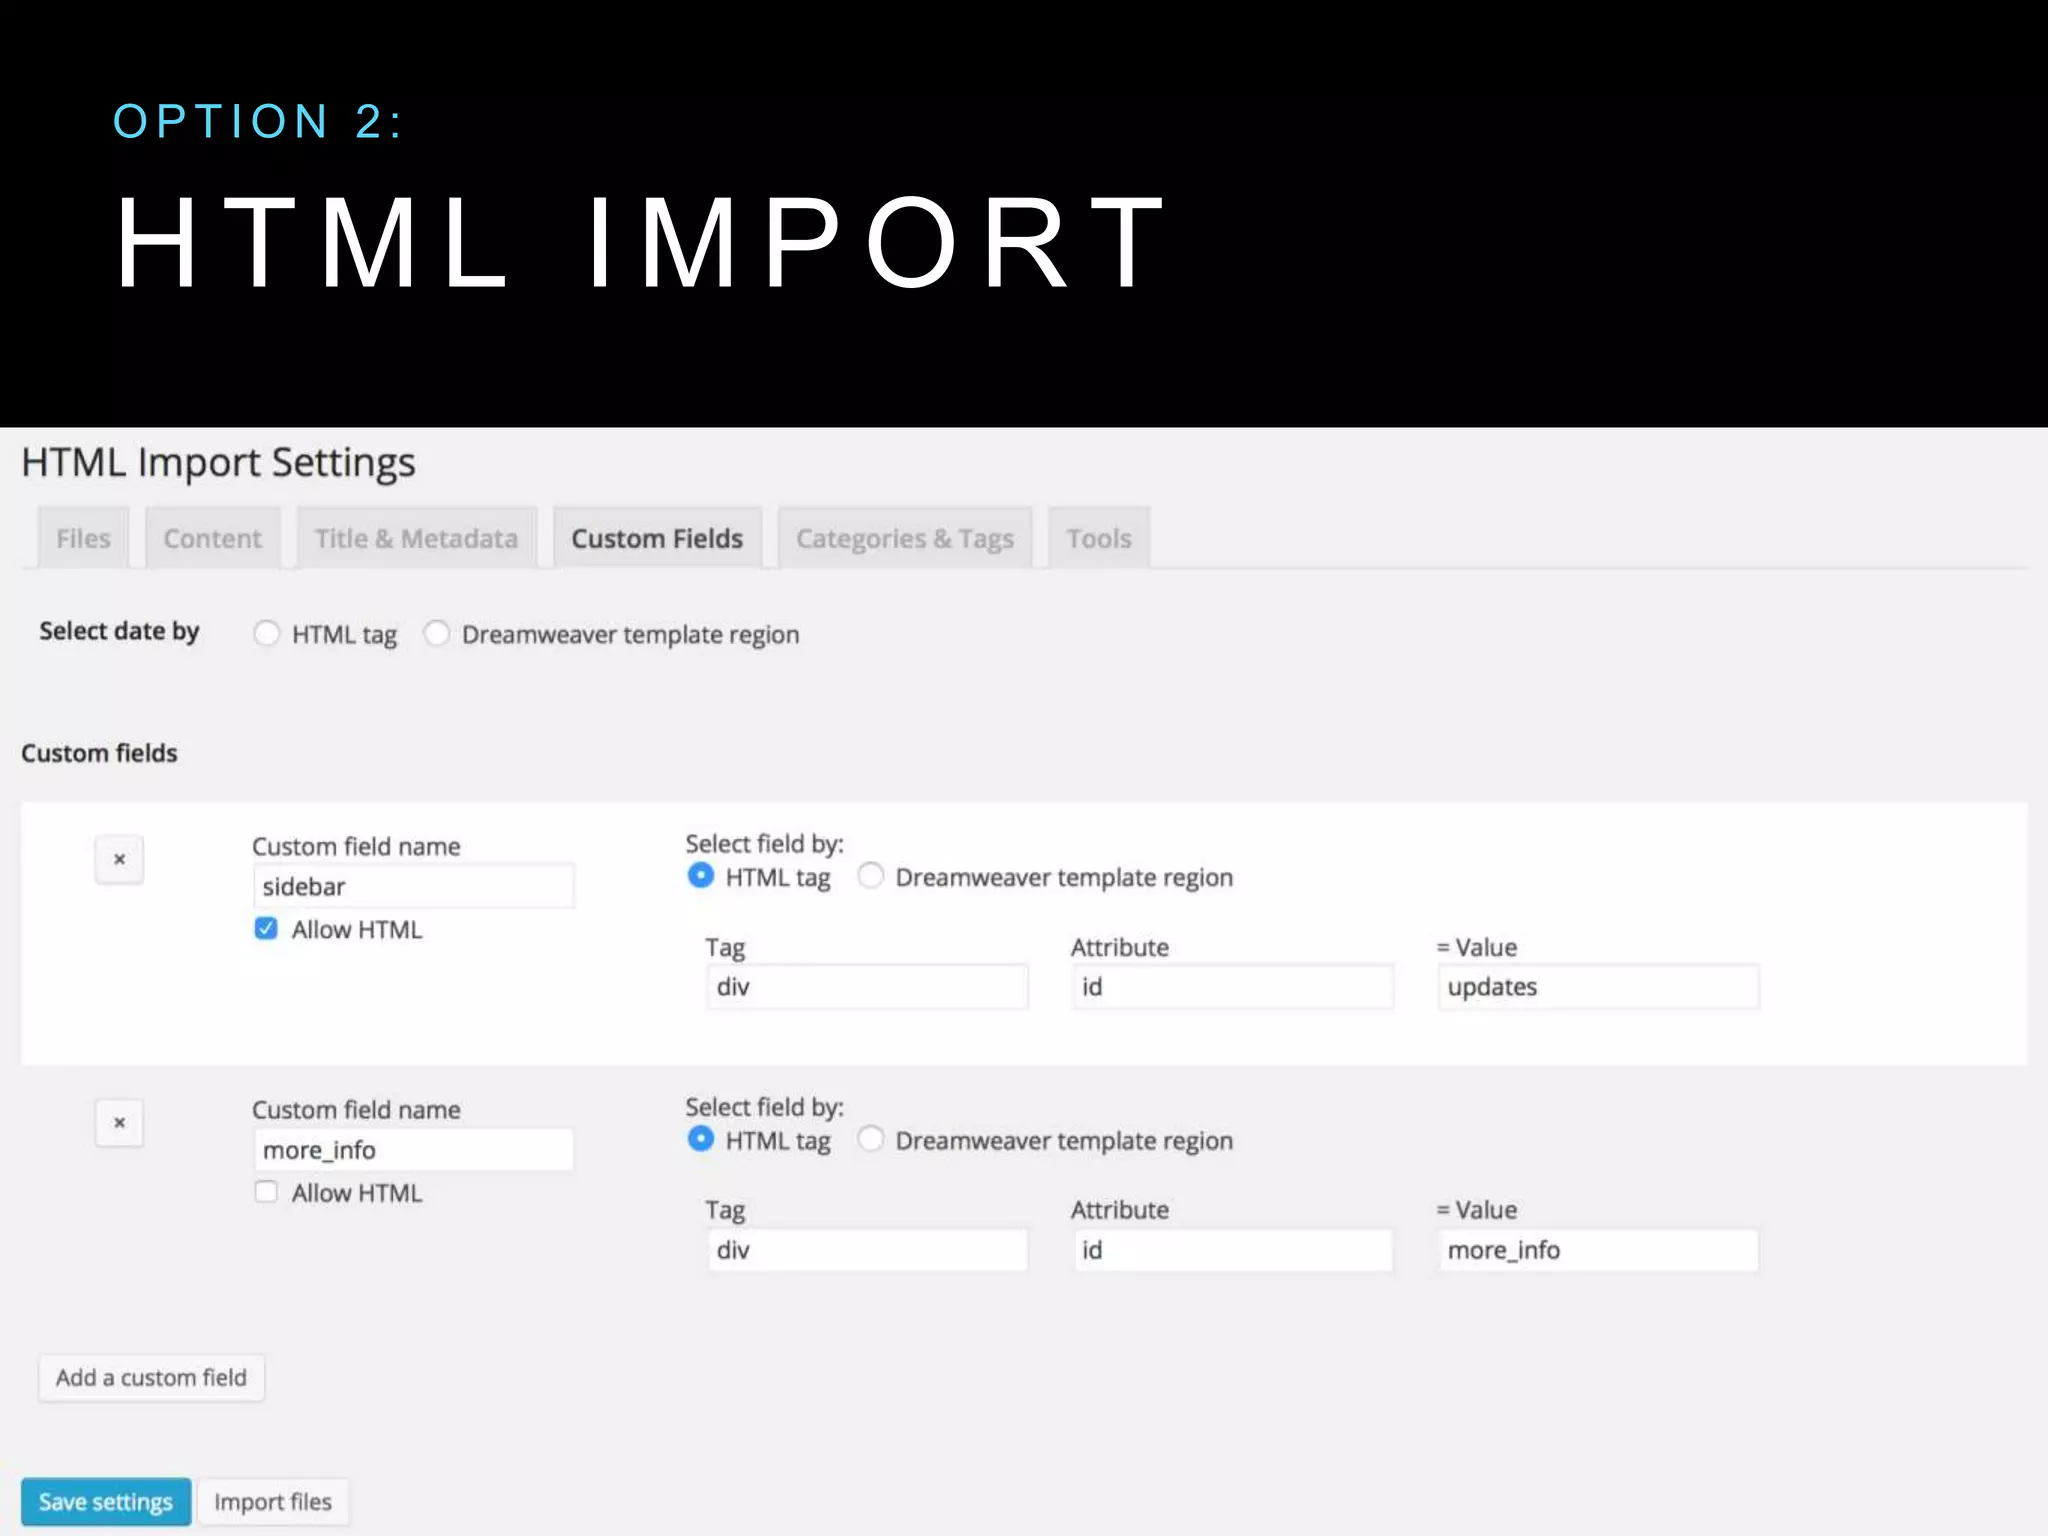The image size is (2048, 1536).
Task: Click the Tag field of more_info row
Action: pyautogui.click(x=867, y=1250)
